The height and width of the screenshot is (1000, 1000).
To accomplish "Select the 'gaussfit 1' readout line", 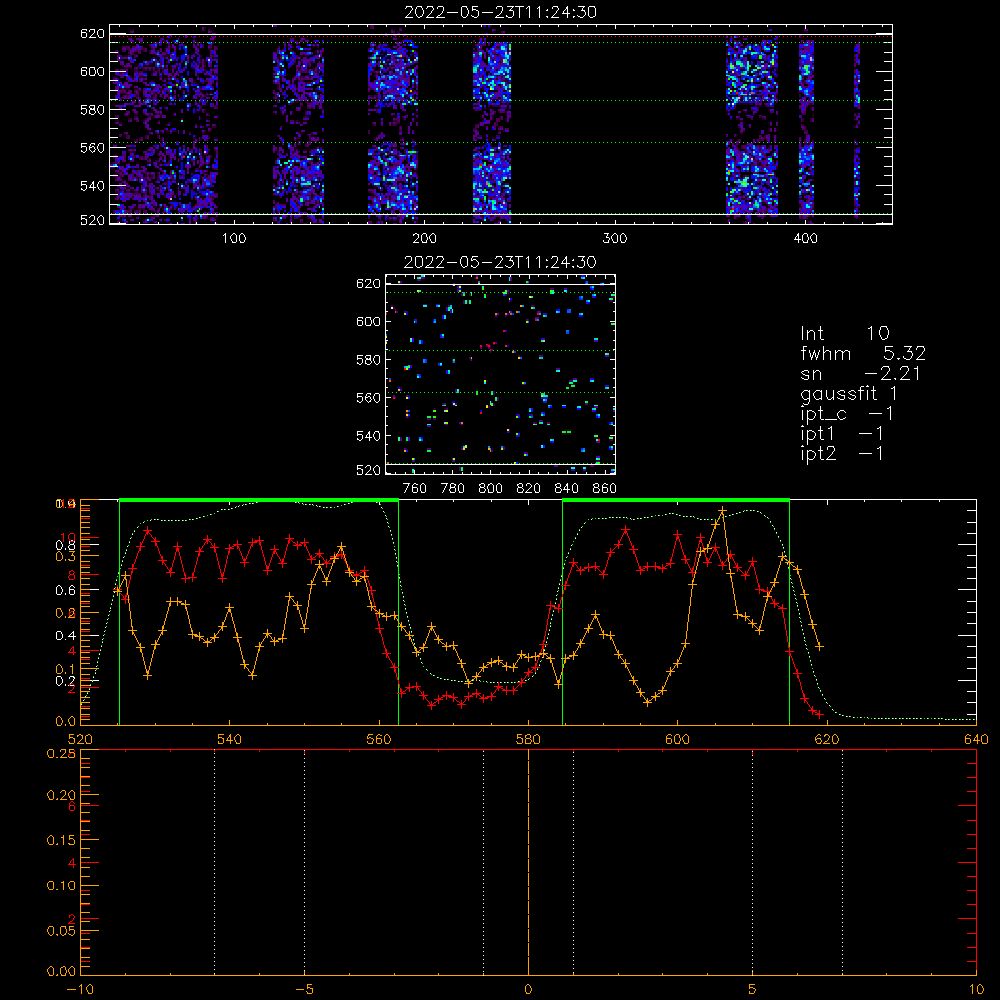I will click(849, 393).
